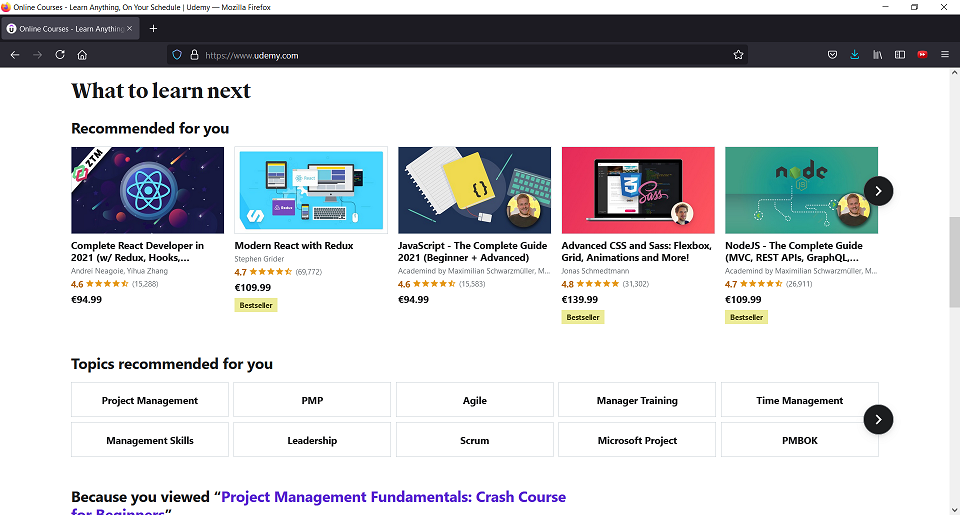Click Bestseller badge under NodeJS course
This screenshot has height=515, width=960.
pyautogui.click(x=746, y=317)
